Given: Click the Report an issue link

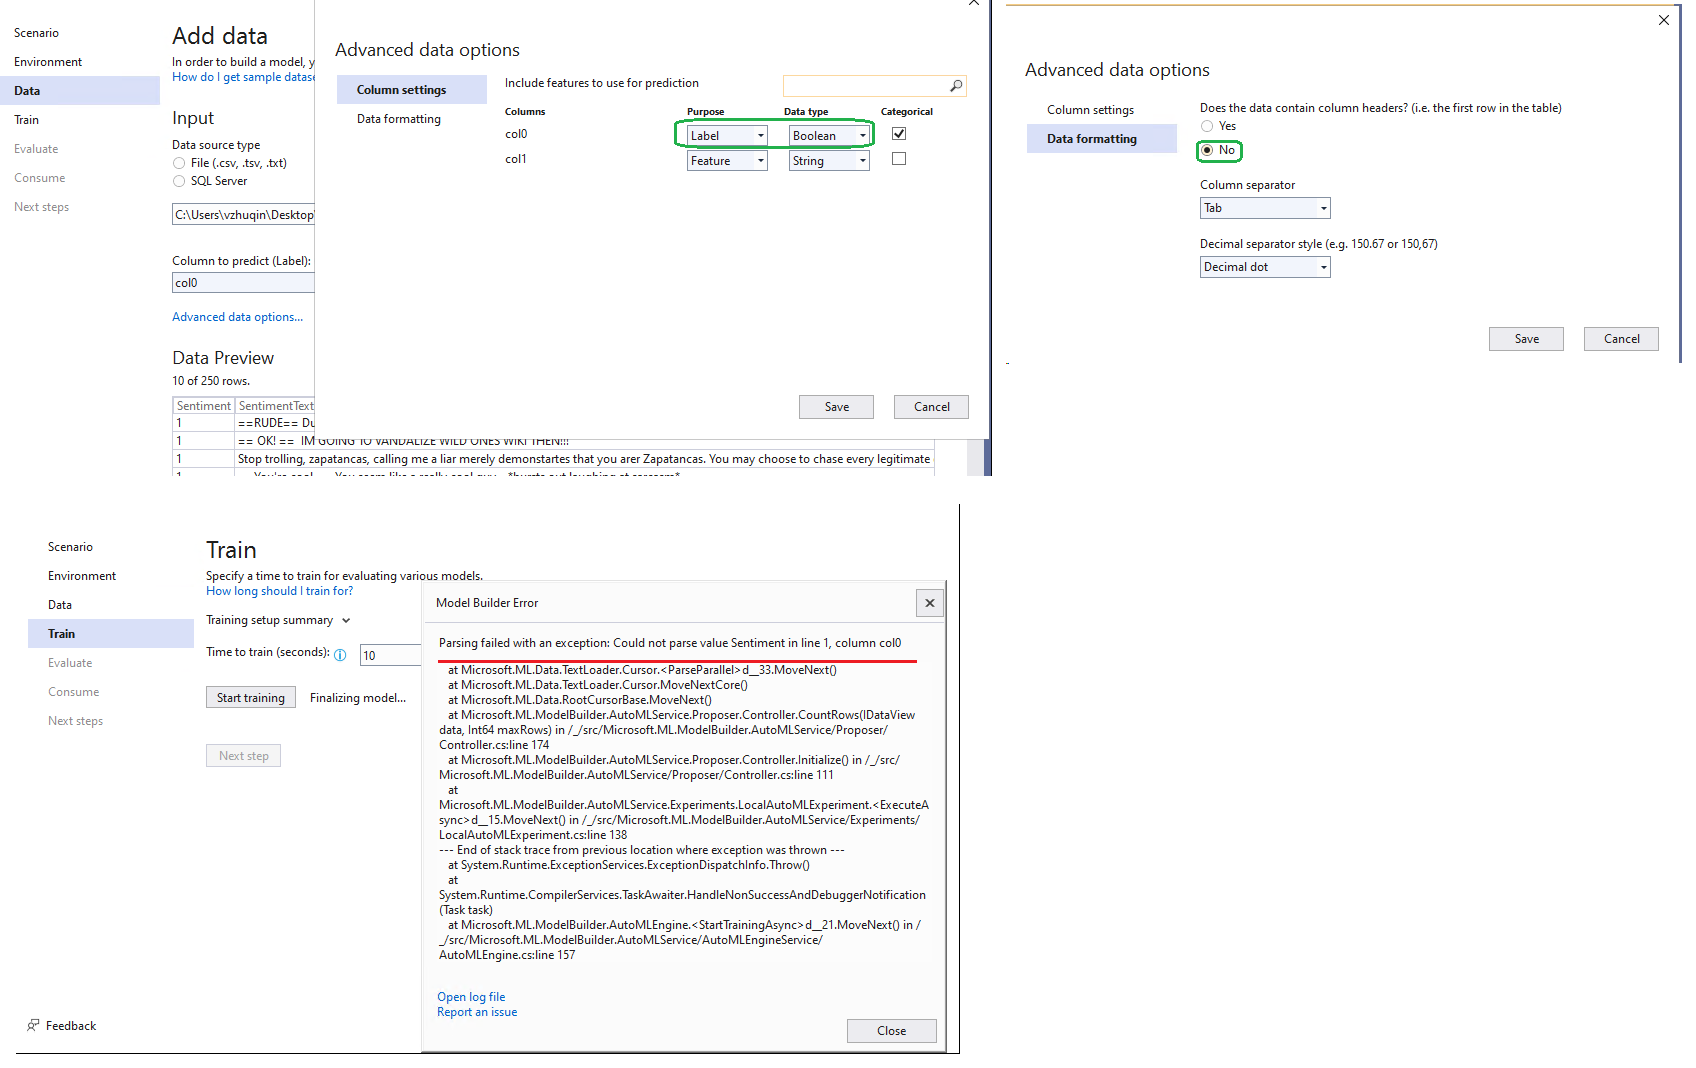Looking at the screenshot, I should pos(477,1012).
